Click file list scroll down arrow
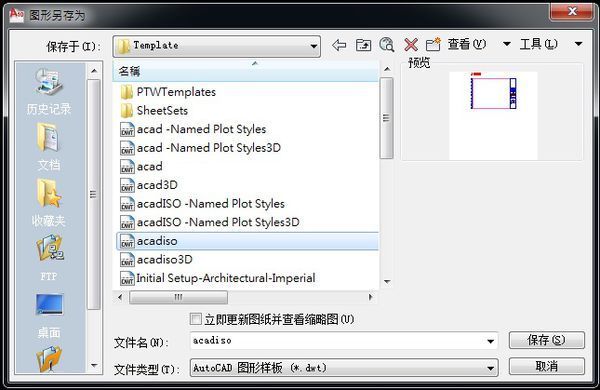Viewport: 600px width, 390px height. coord(387,282)
